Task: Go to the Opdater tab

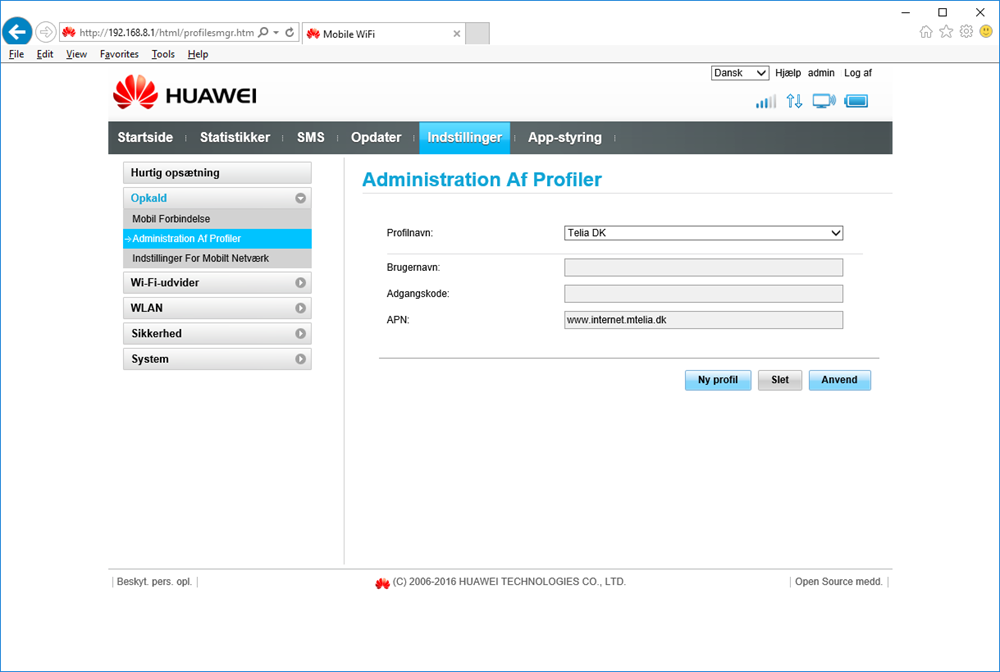Action: (x=376, y=138)
